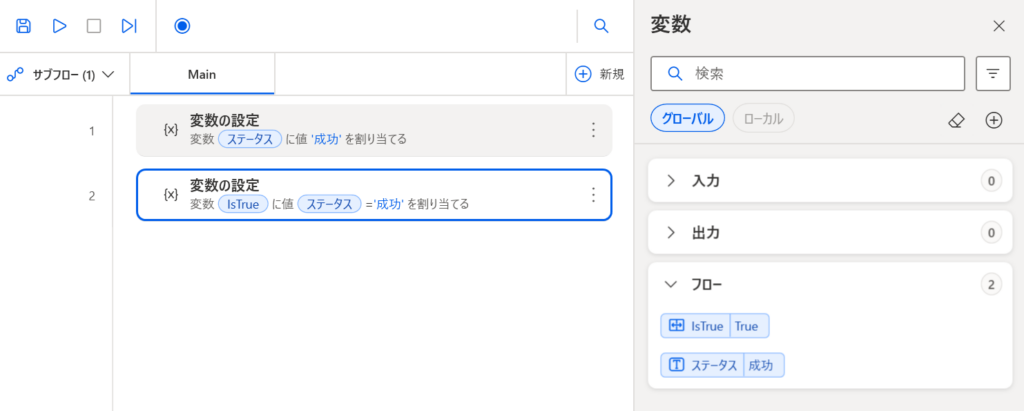Open flow search with the magnifier icon
1024x411 pixels.
601,26
